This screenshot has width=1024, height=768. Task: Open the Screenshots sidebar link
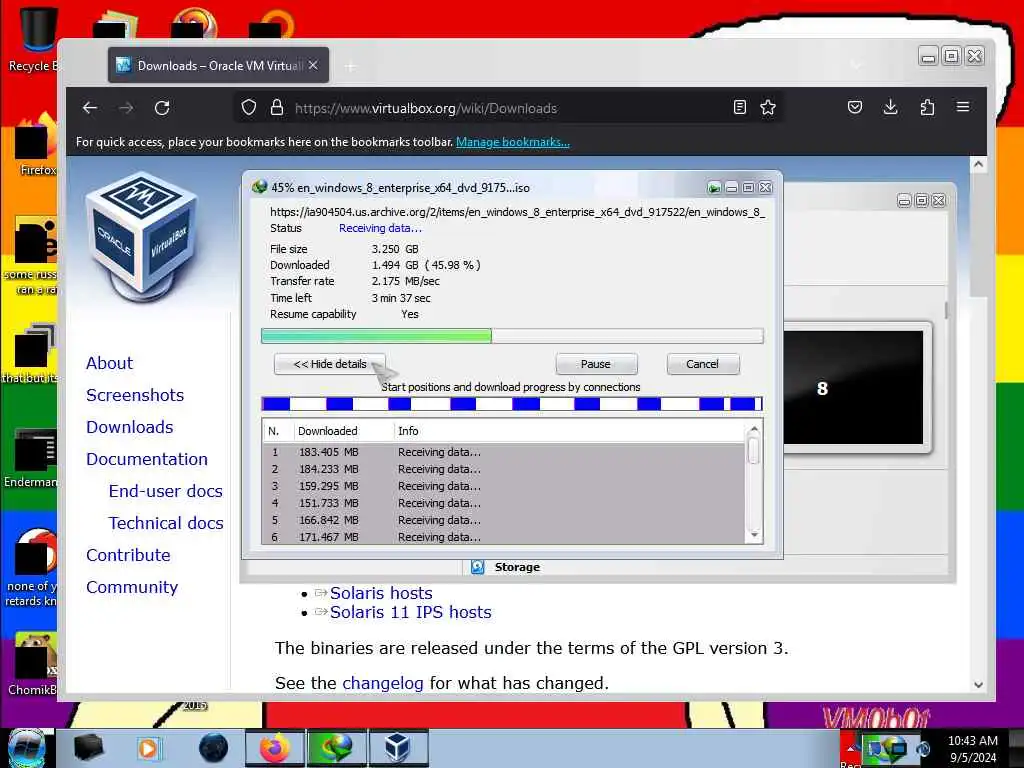(135, 395)
